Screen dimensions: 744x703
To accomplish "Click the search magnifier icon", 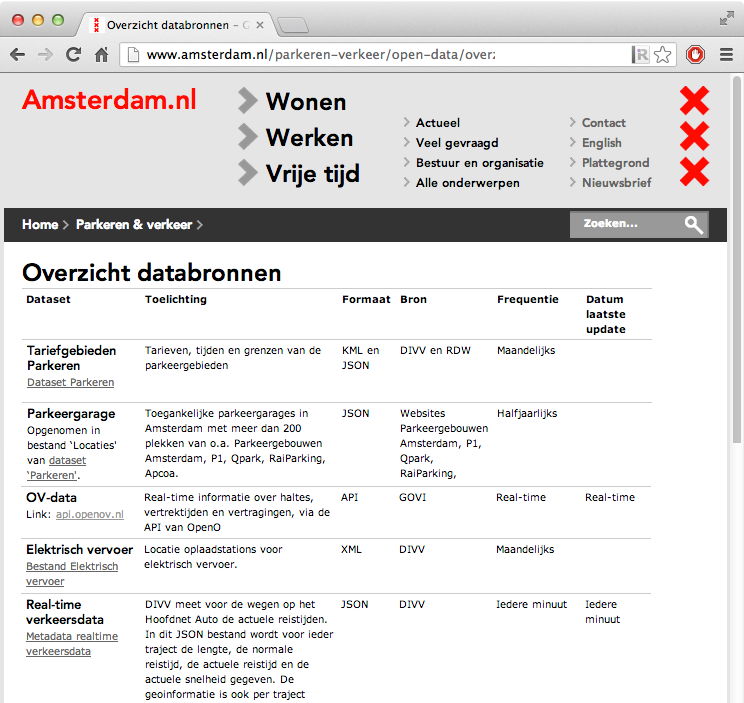I will (x=694, y=225).
